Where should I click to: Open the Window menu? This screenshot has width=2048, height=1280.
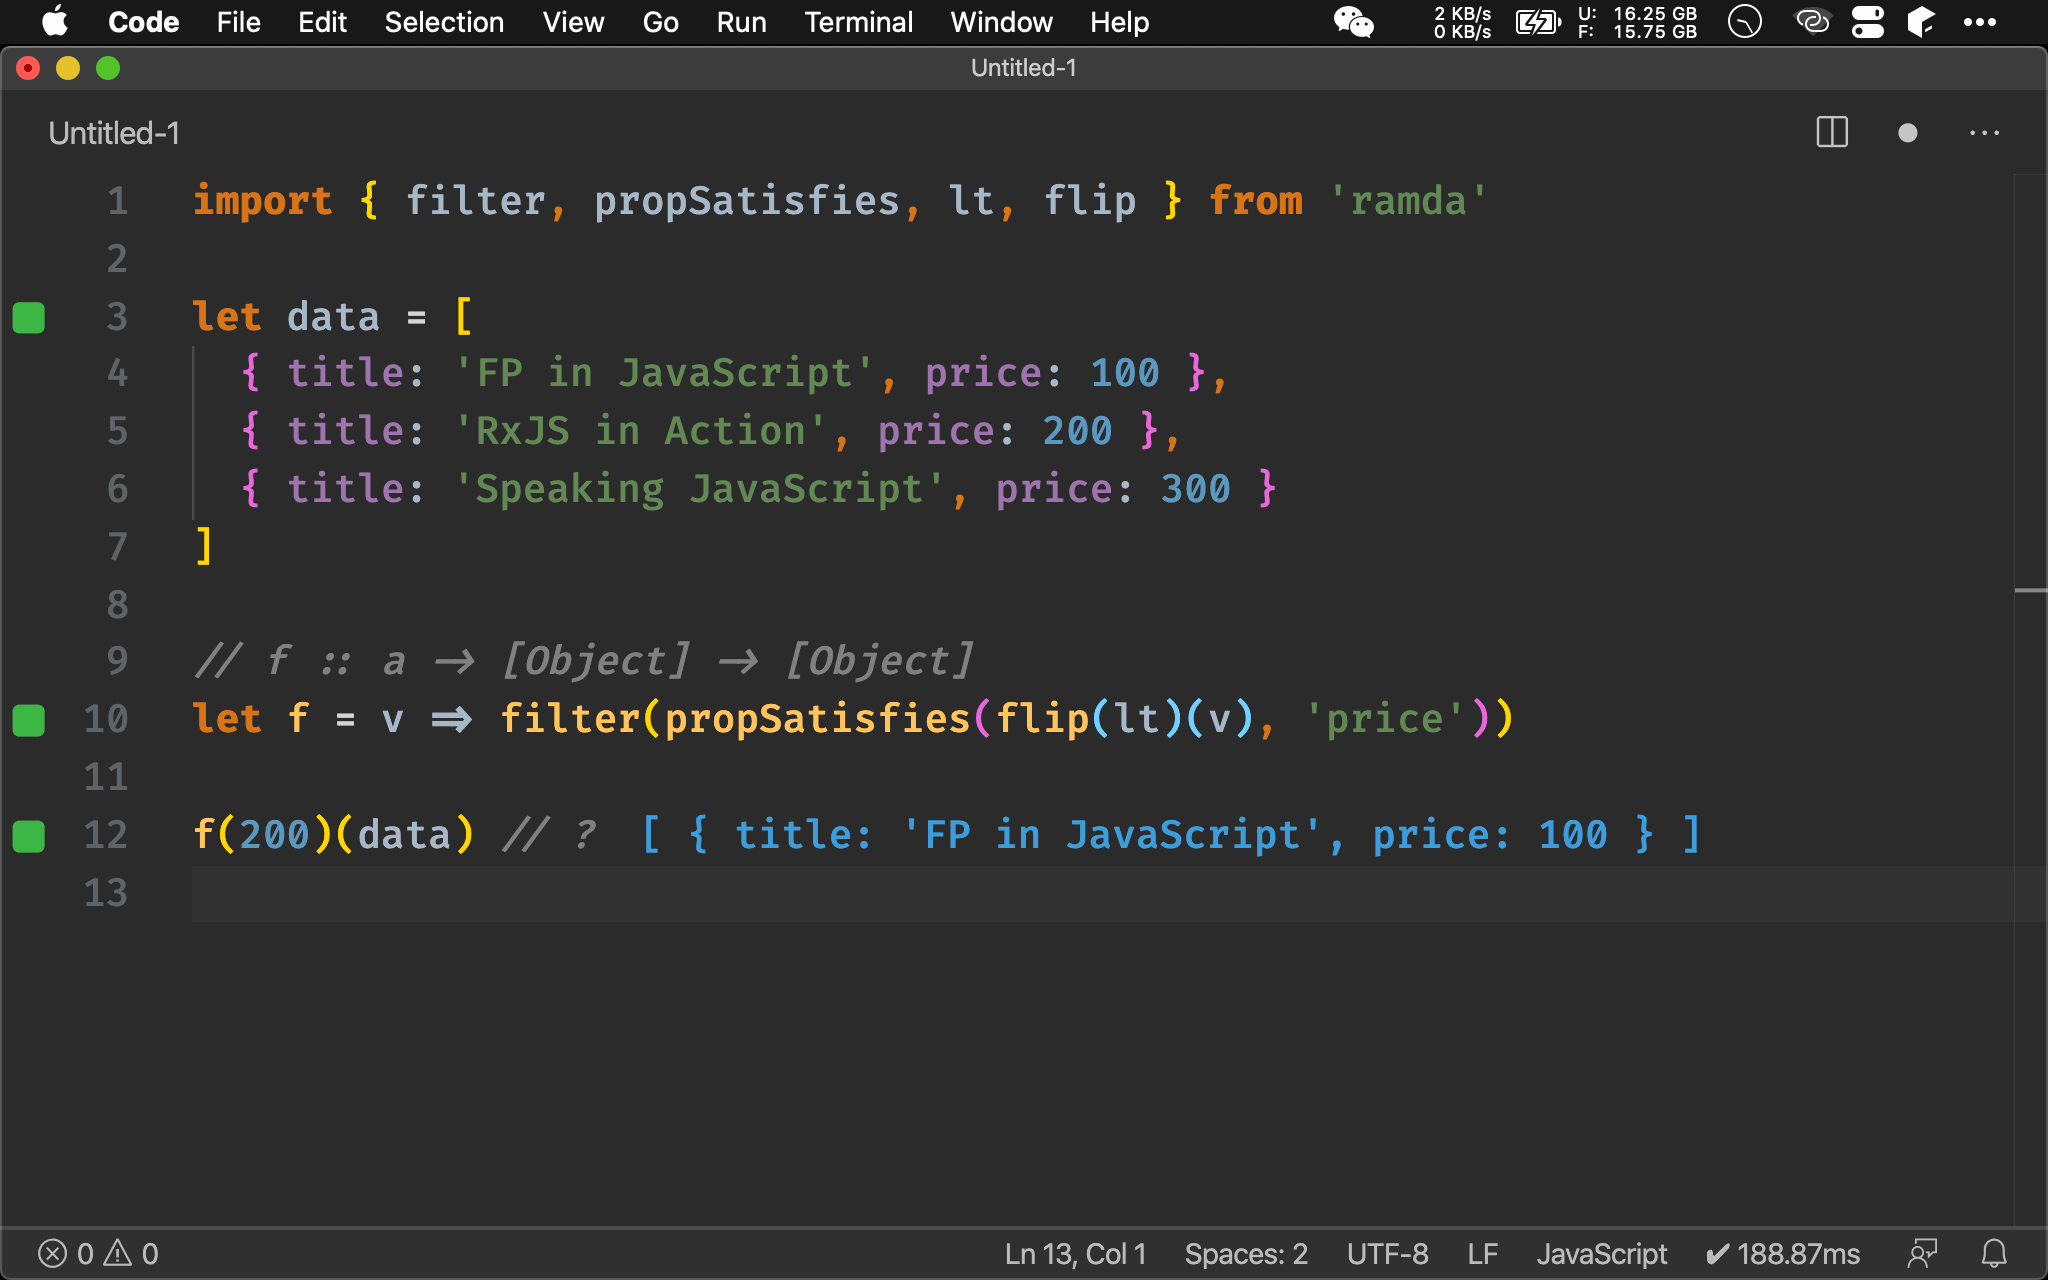coord(1001,22)
